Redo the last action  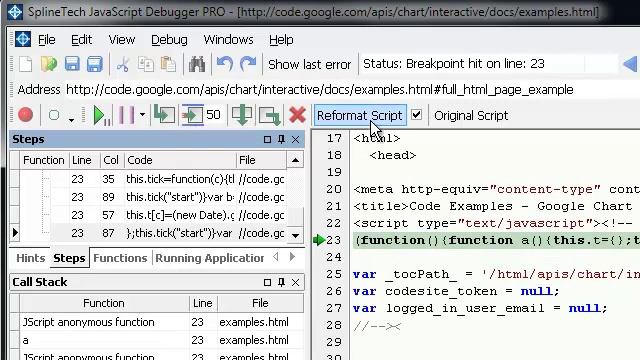click(x=248, y=64)
